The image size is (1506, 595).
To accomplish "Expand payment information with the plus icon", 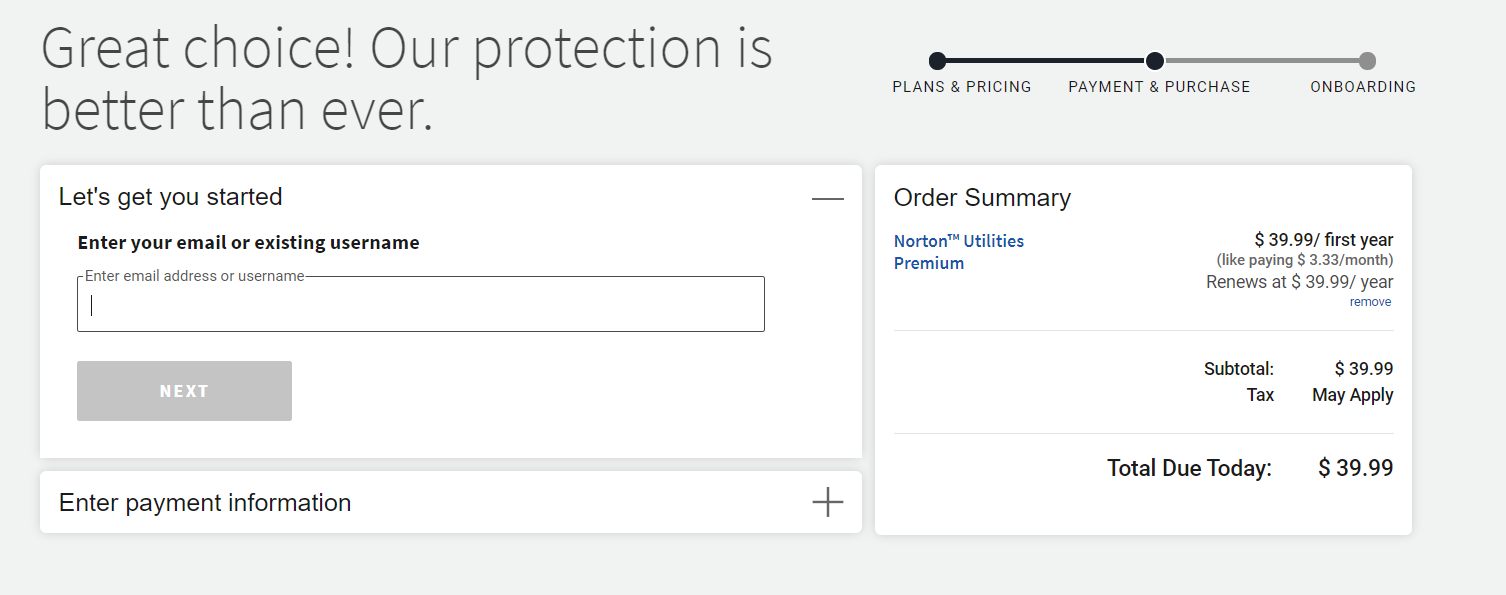I will tap(827, 502).
